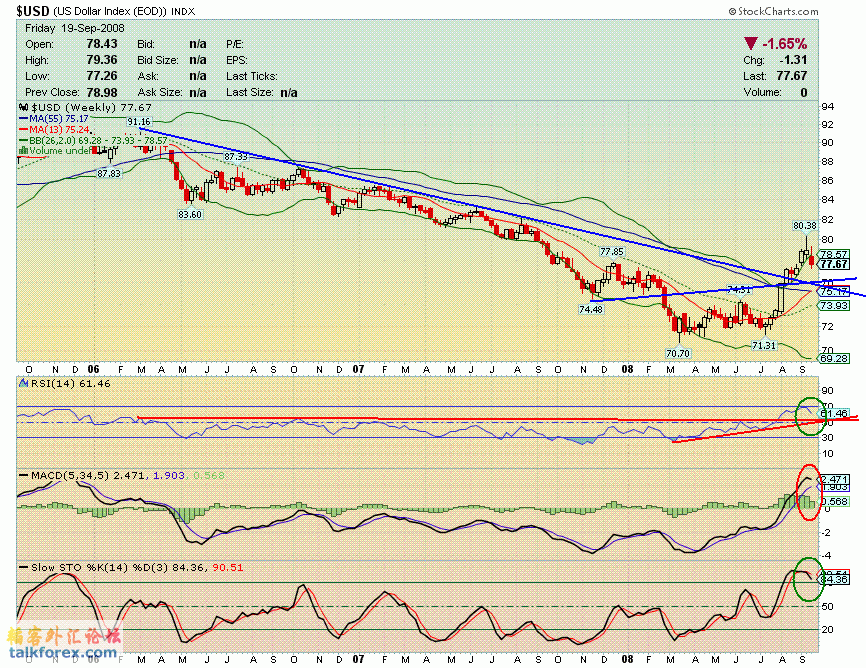Click the Open value 78.43
The height and width of the screenshot is (668, 866).
(102, 44)
